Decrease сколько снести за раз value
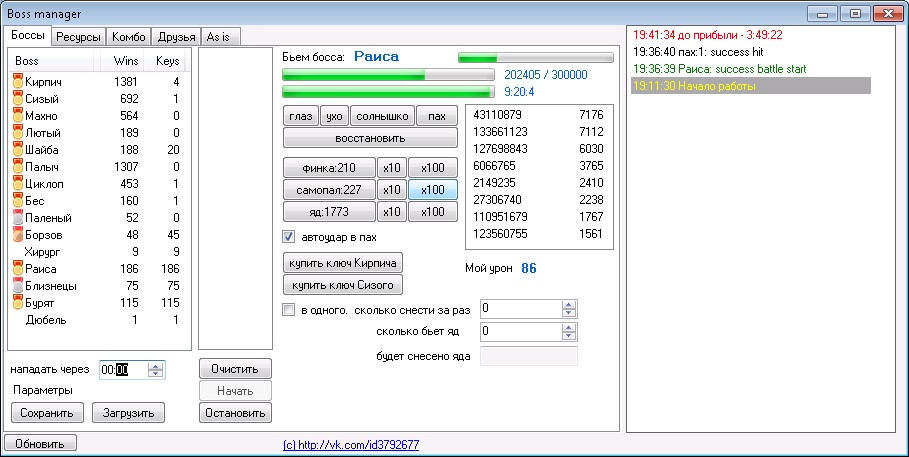The height and width of the screenshot is (457, 909). pyautogui.click(x=569, y=313)
